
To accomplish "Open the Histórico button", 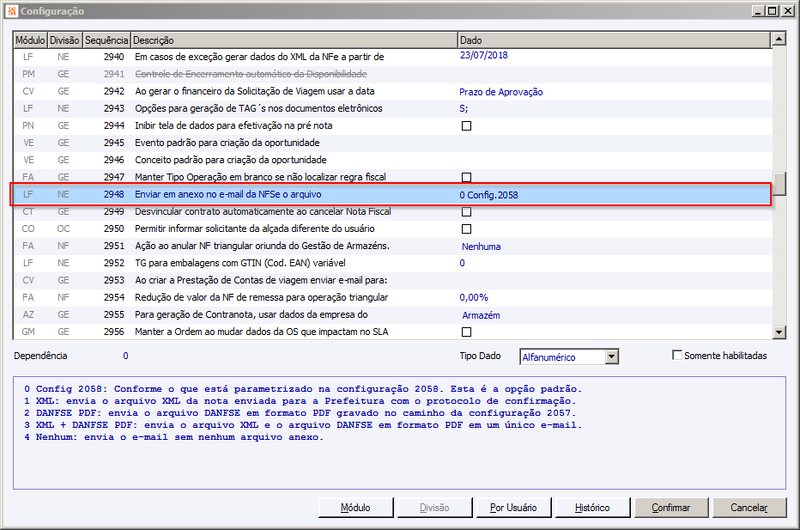I will (x=592, y=508).
